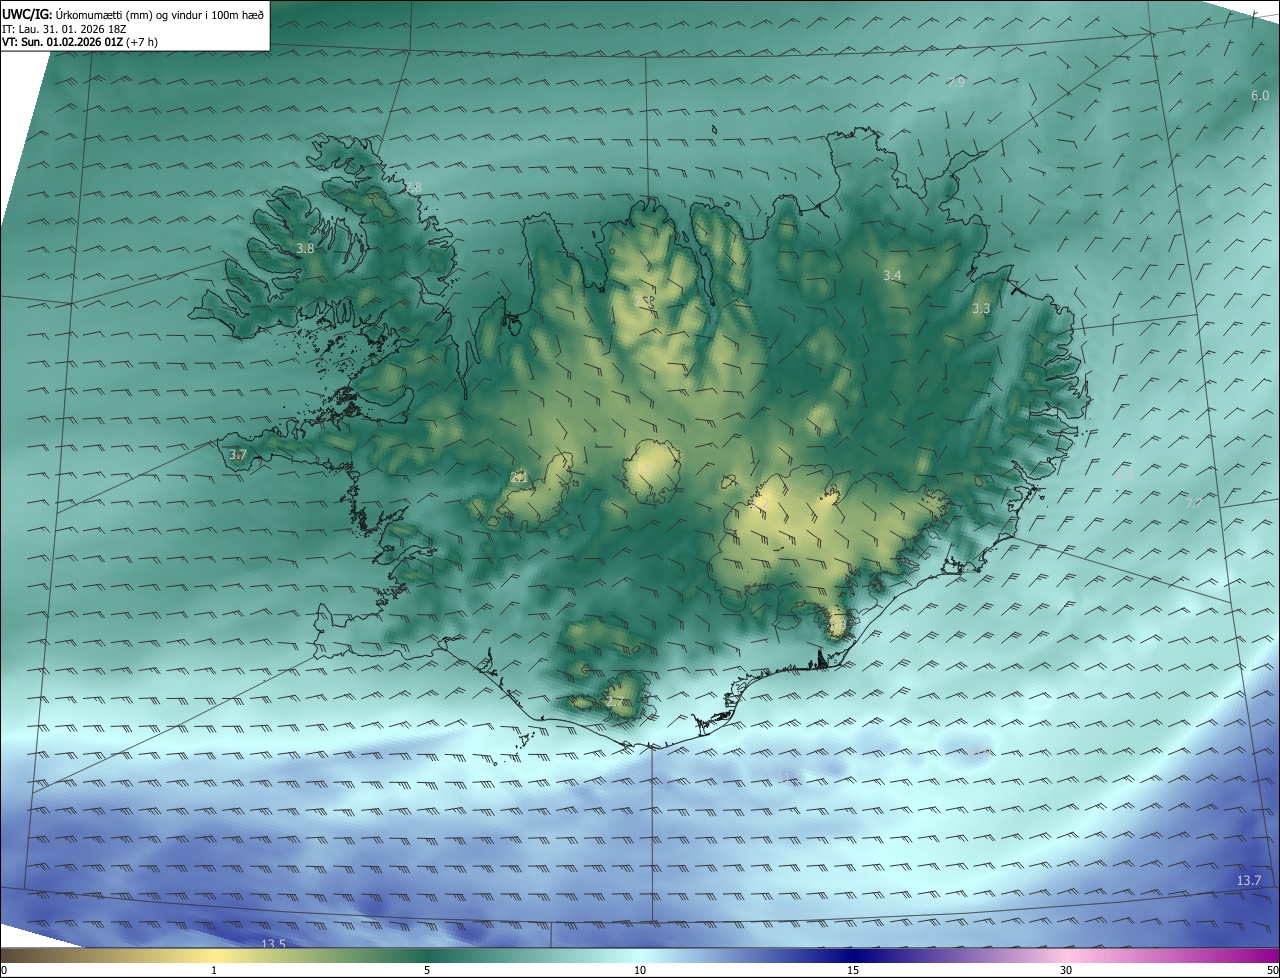Click the '7.8' value label in the Westfjords

413,188
